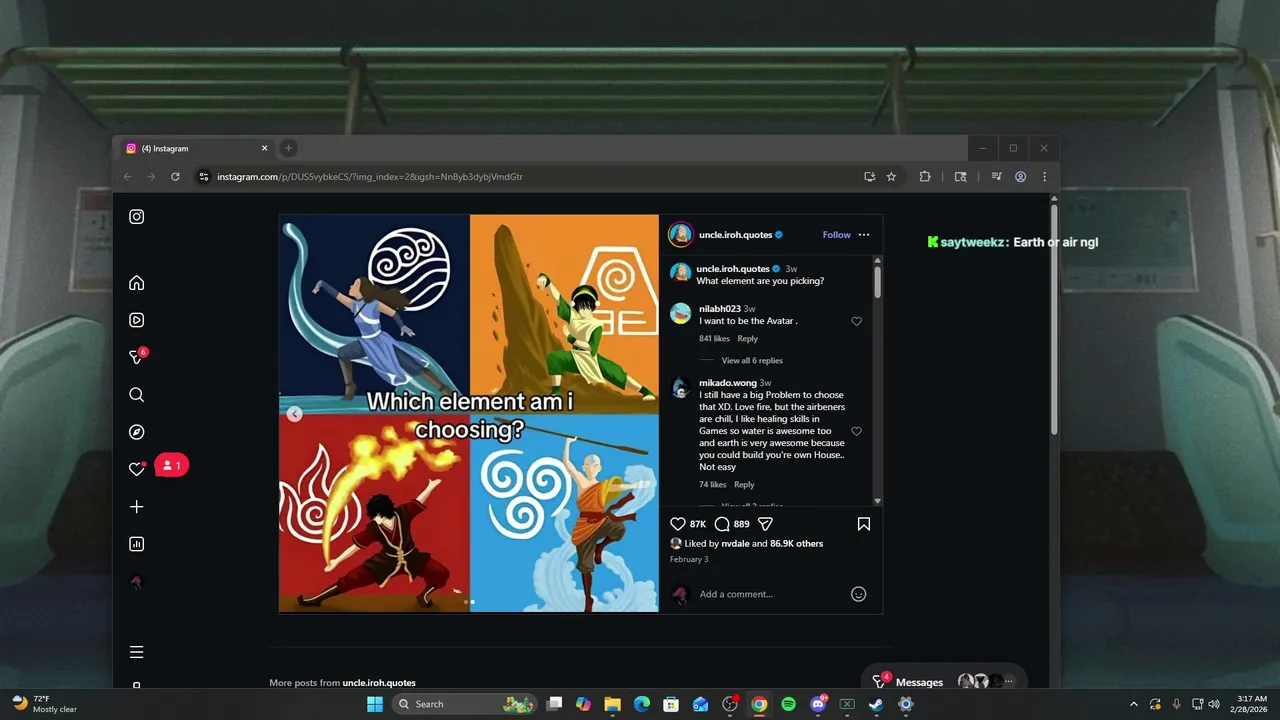Reply to nilabh023's comment
This screenshot has width=1280, height=720.
[747, 339]
